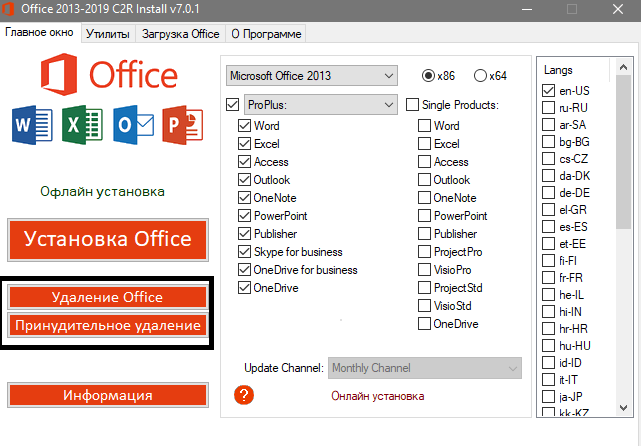Uncheck PowerPoint in the ProPlus list

coord(244,215)
